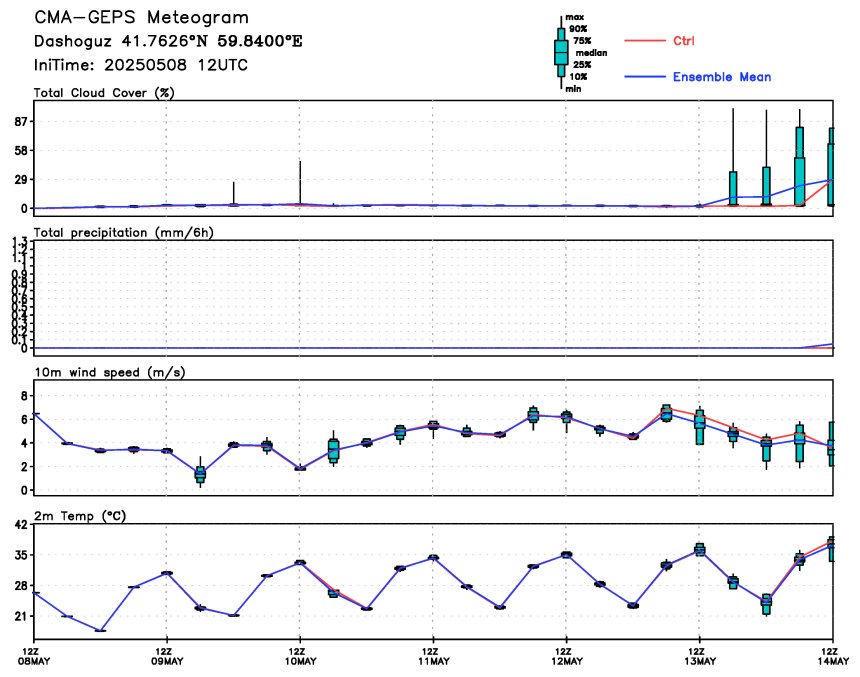This screenshot has height=677, width=860.
Task: Click the red Ctrl legend line
Action: click(x=644, y=41)
